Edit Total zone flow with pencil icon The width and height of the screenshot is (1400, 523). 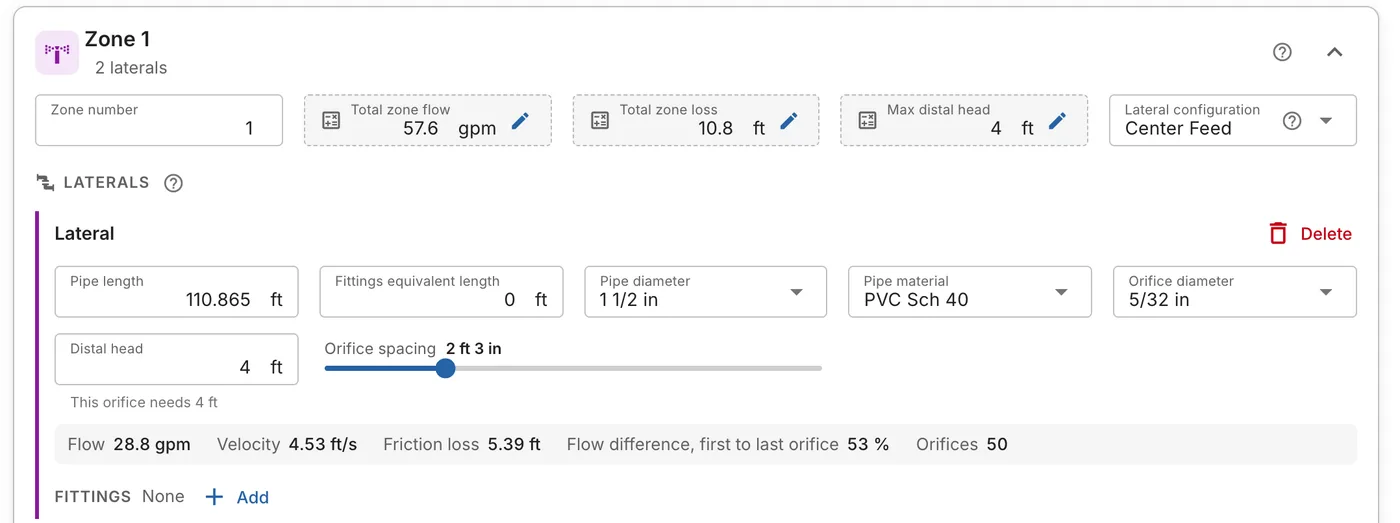click(x=520, y=121)
